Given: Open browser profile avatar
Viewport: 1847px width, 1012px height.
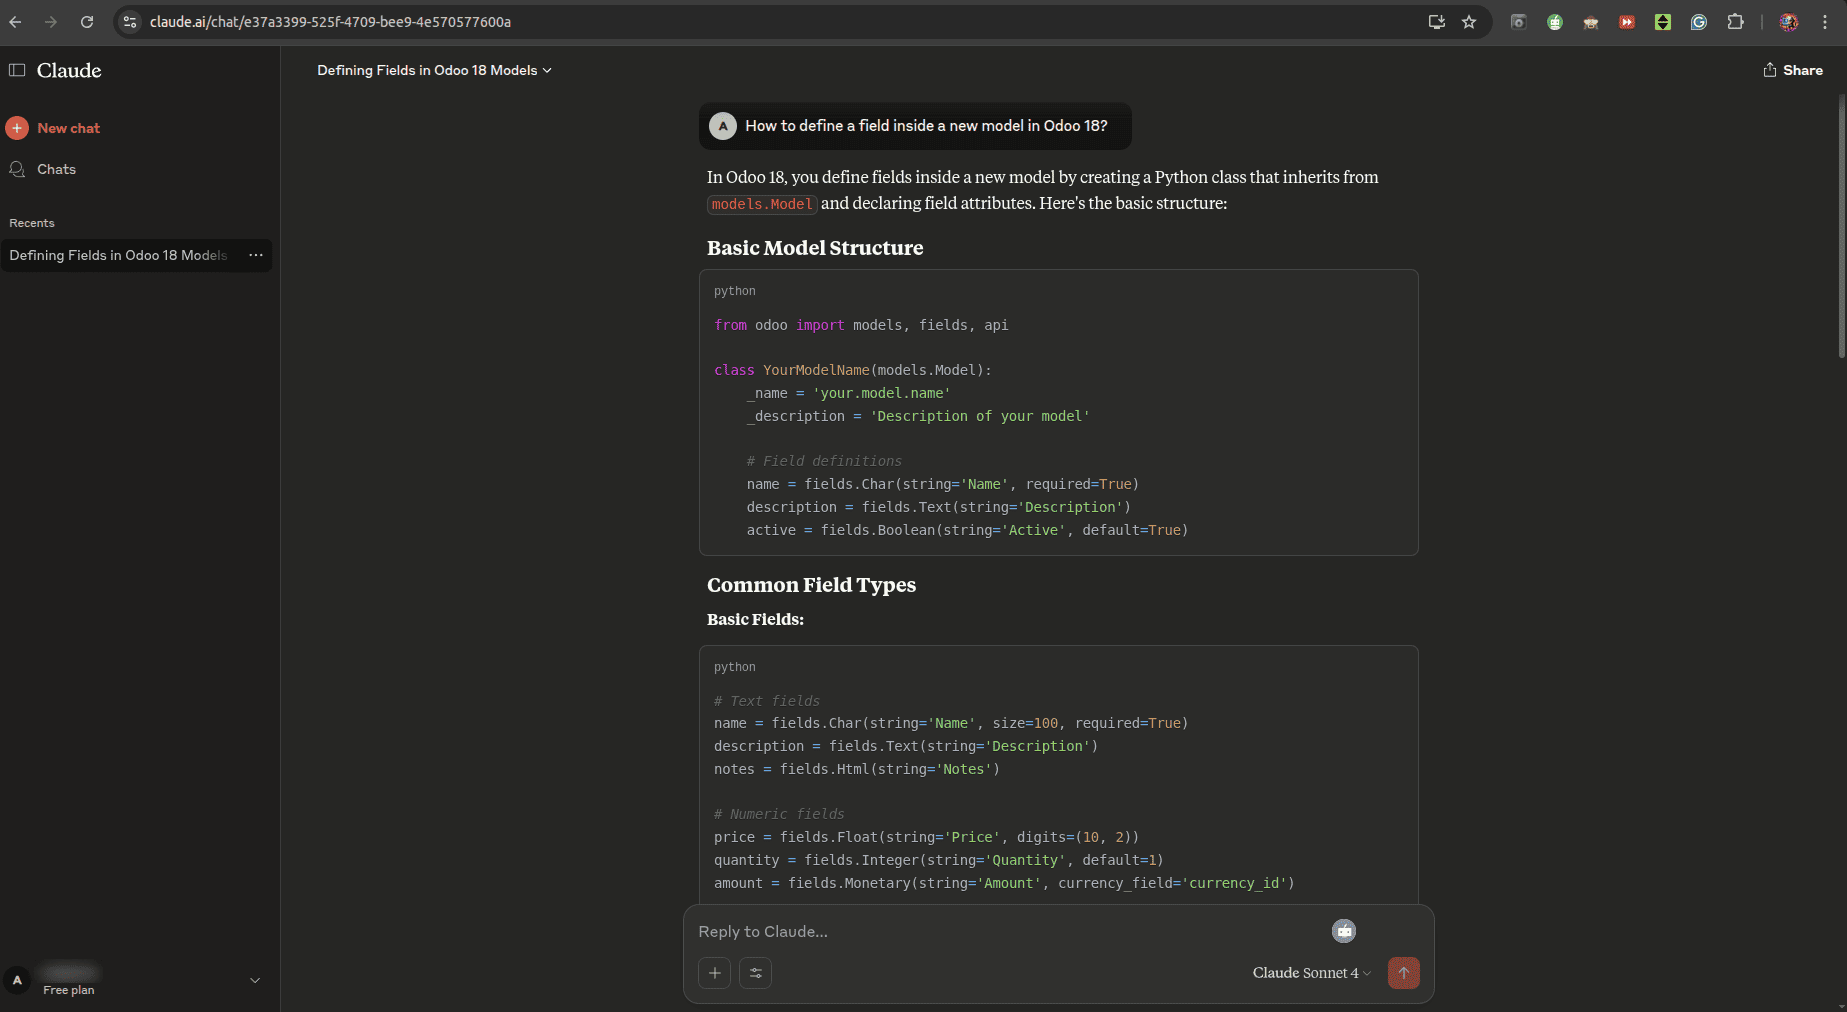Looking at the screenshot, I should pos(1789,22).
